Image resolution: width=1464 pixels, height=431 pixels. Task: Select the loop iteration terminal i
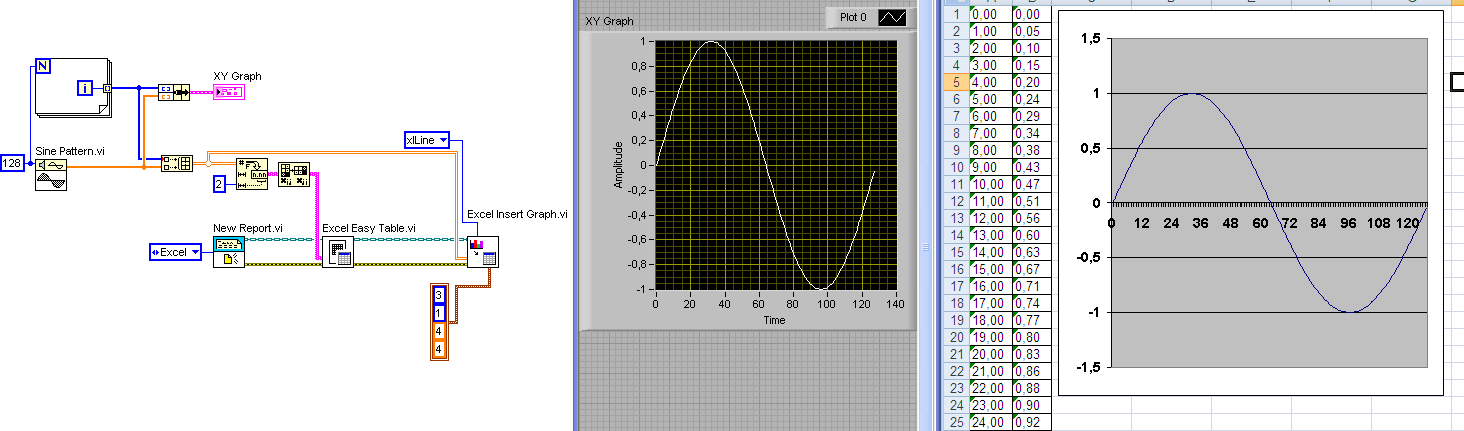87,89
